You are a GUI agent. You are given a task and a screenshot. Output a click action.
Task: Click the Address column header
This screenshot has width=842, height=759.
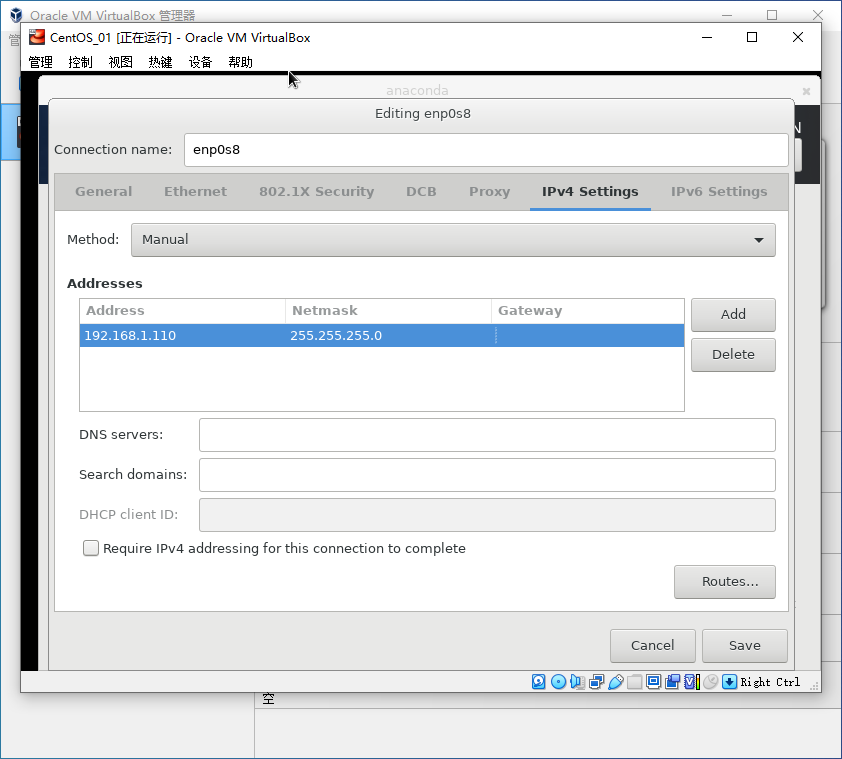point(183,311)
